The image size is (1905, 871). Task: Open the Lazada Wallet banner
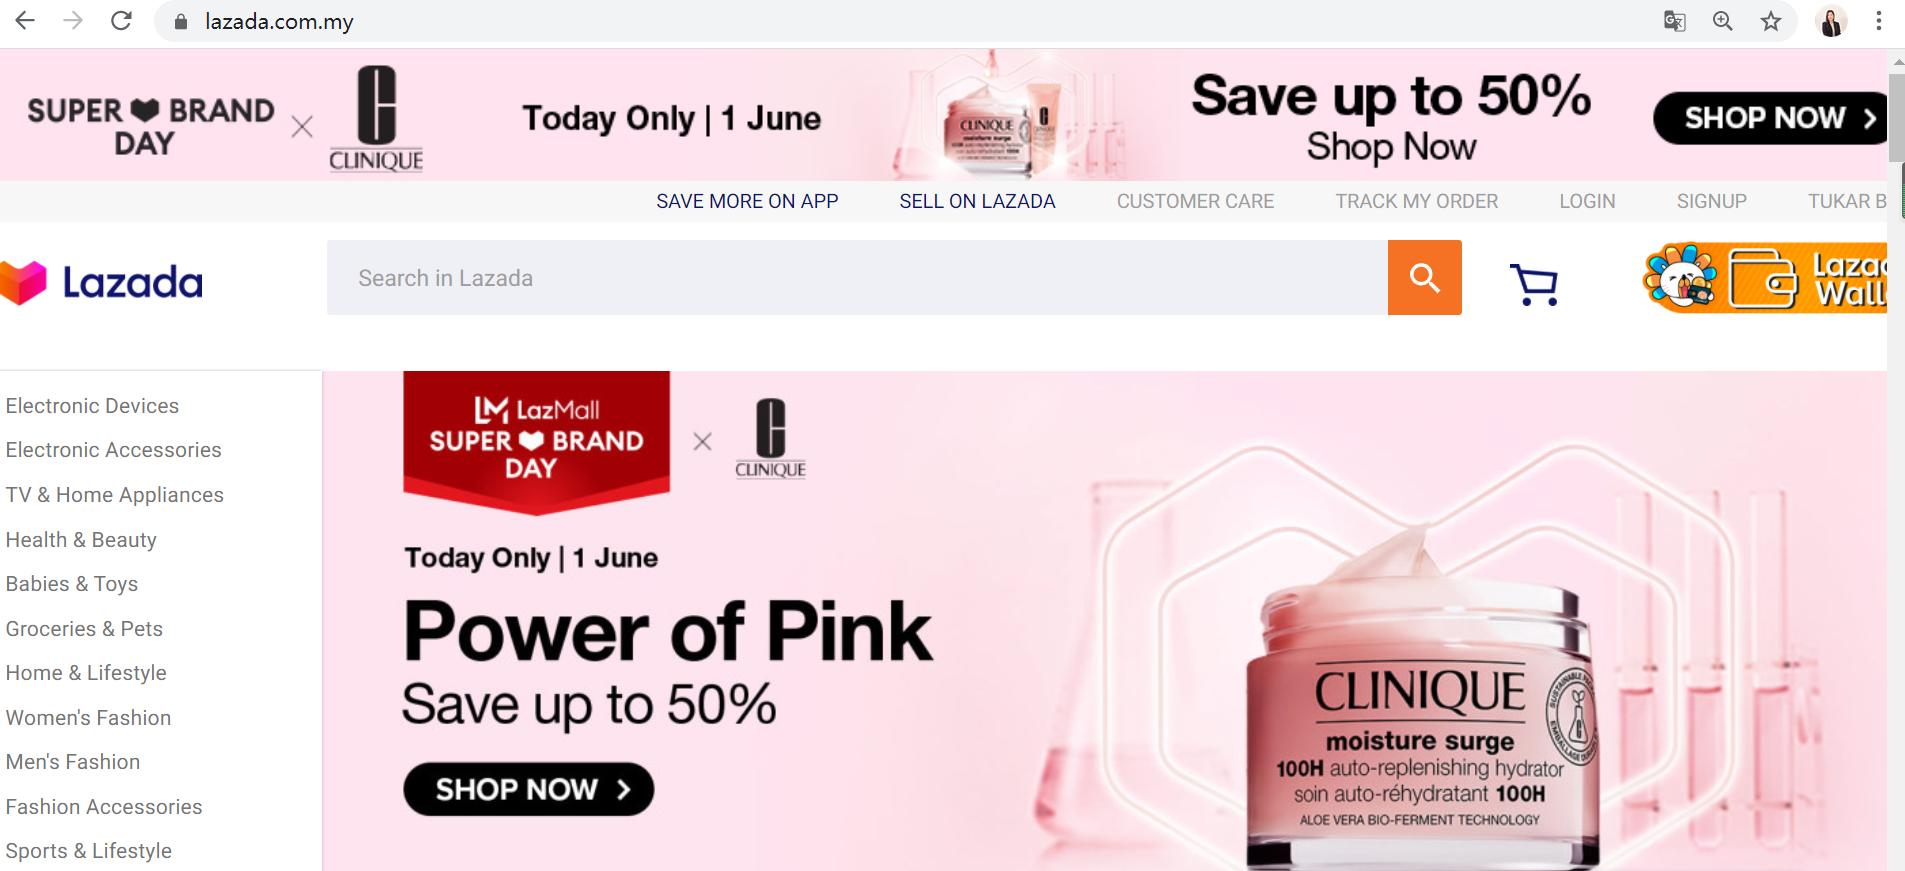point(1765,278)
